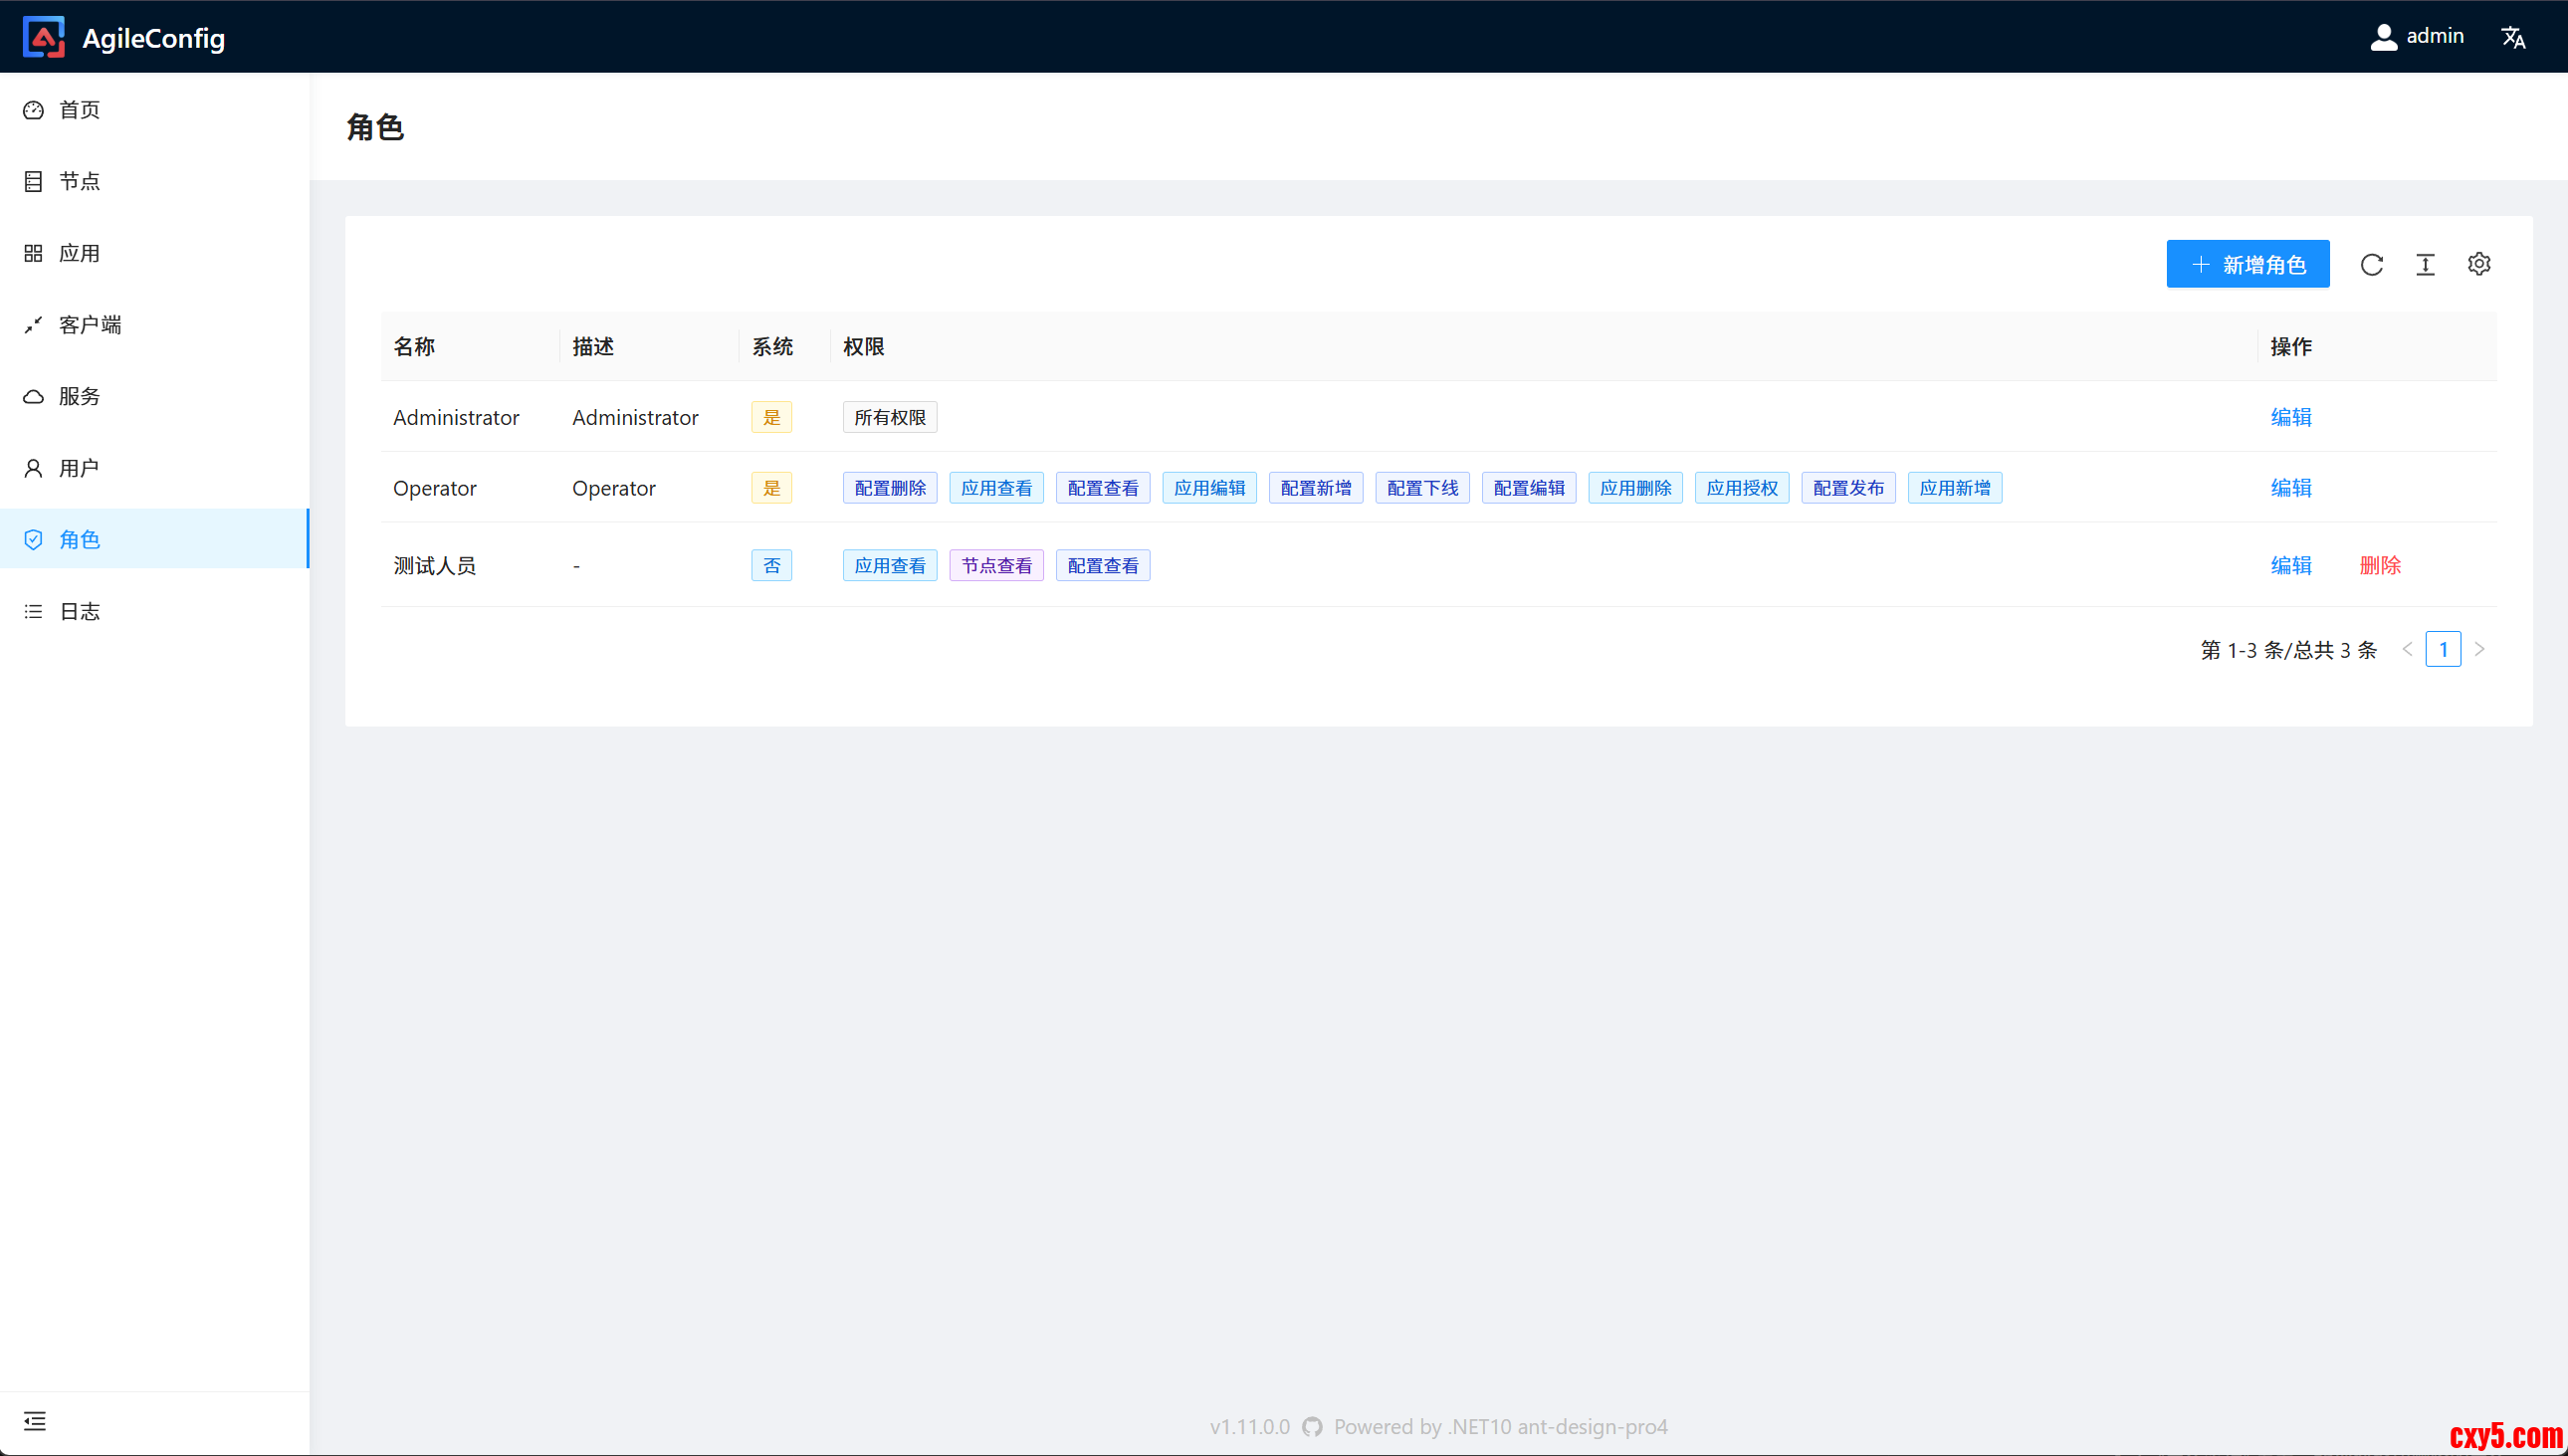The width and height of the screenshot is (2568, 1456).
Task: Go to next page arrow
Action: [2479, 649]
